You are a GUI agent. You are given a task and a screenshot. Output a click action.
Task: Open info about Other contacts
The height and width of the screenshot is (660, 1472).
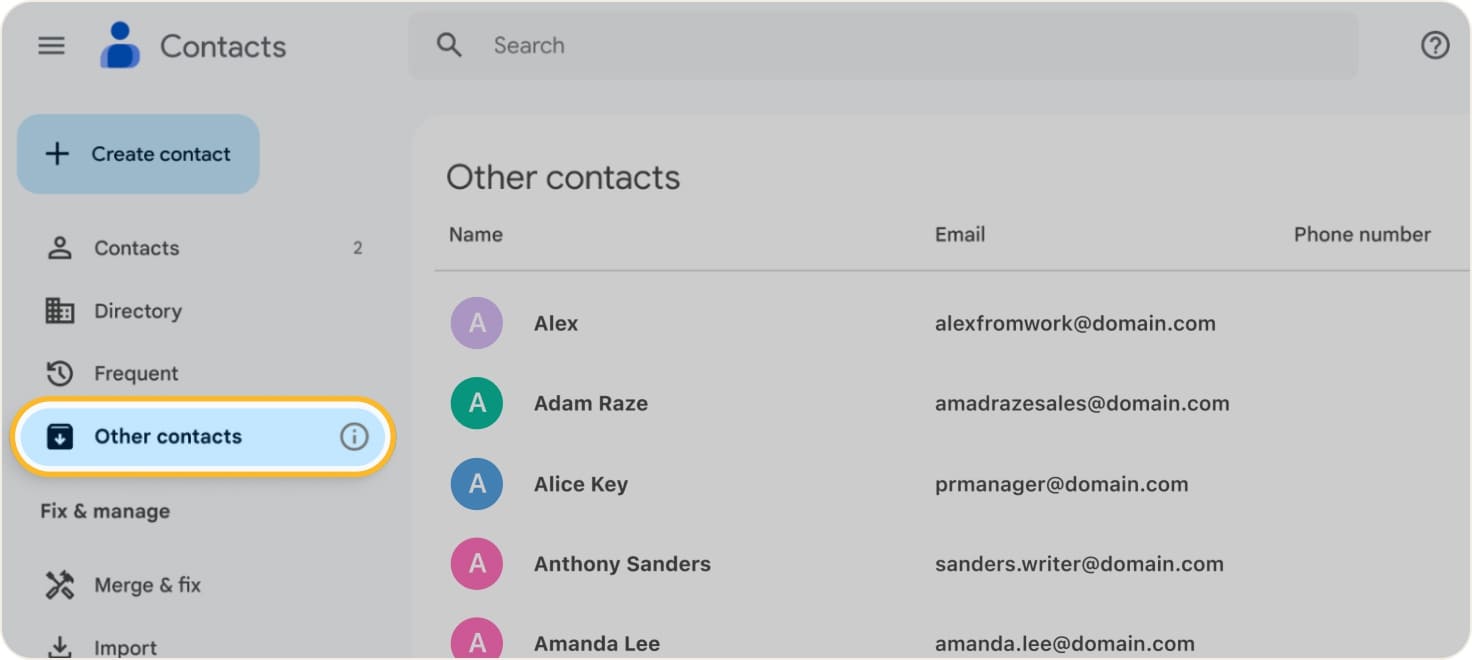(354, 436)
